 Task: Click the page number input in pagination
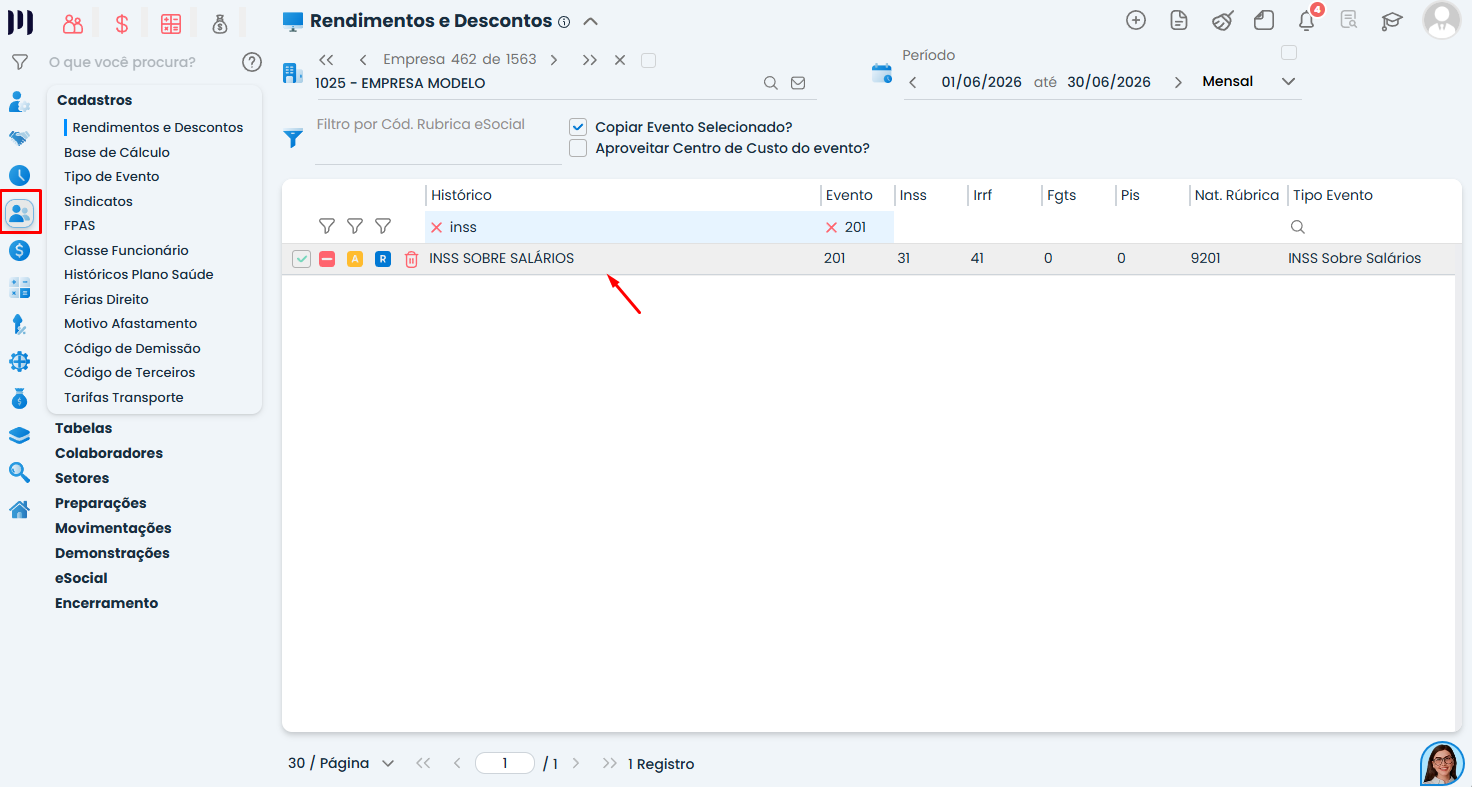[x=505, y=763]
